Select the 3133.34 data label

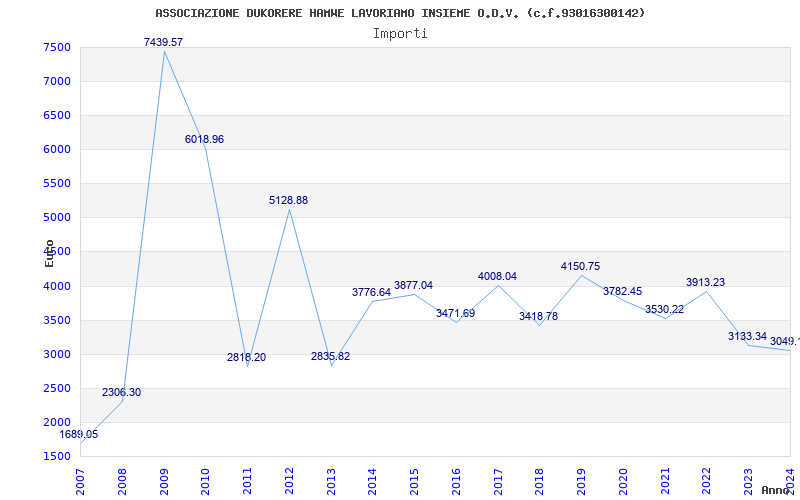(747, 336)
